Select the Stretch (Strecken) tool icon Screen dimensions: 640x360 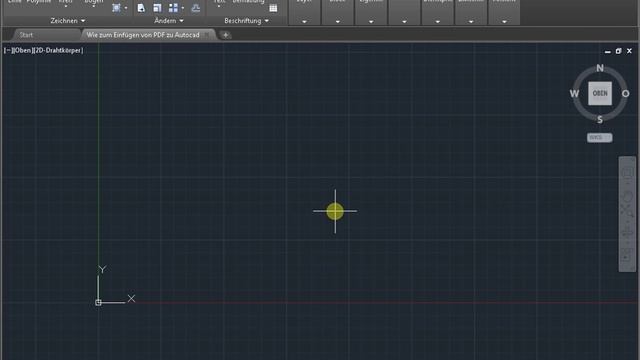[x=141, y=8]
